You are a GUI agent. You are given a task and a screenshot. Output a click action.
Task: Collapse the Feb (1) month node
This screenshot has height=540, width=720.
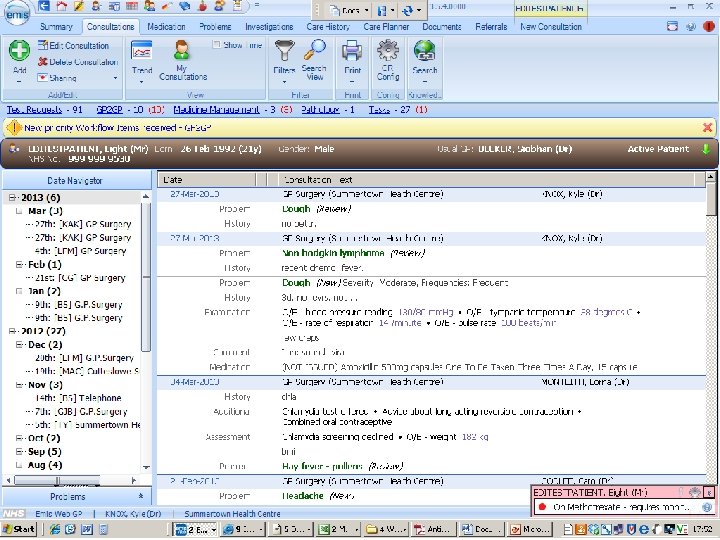[19, 264]
